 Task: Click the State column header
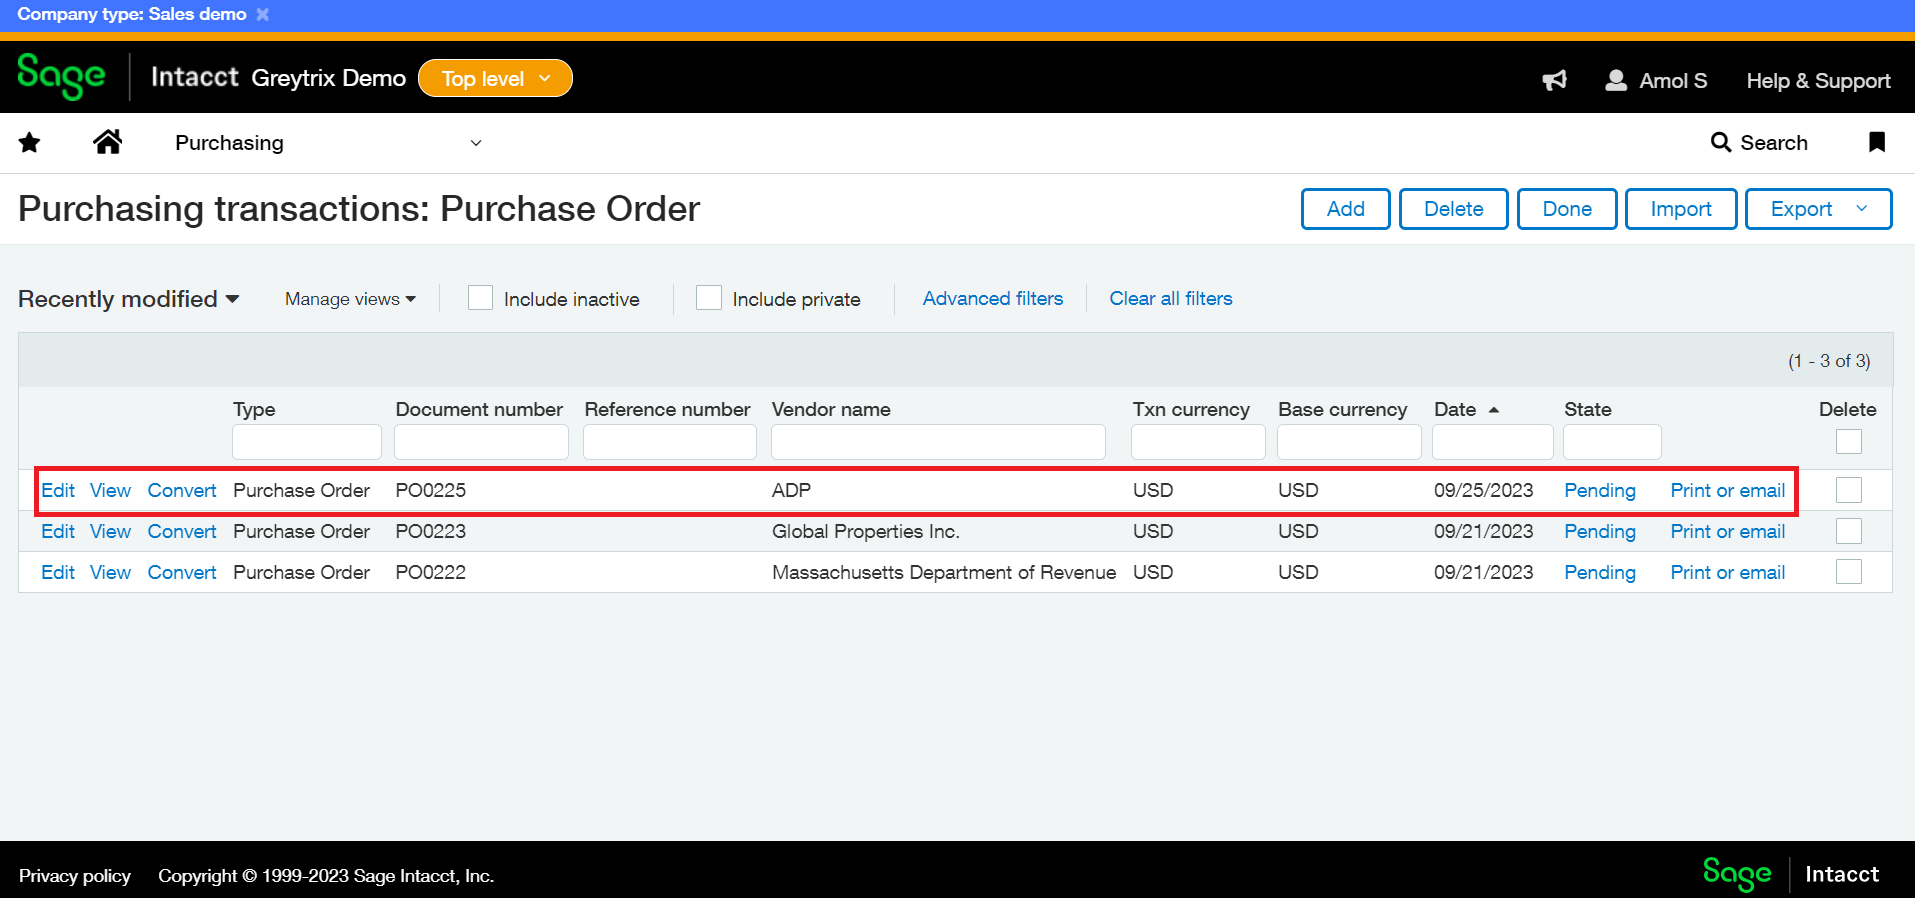[x=1587, y=409]
